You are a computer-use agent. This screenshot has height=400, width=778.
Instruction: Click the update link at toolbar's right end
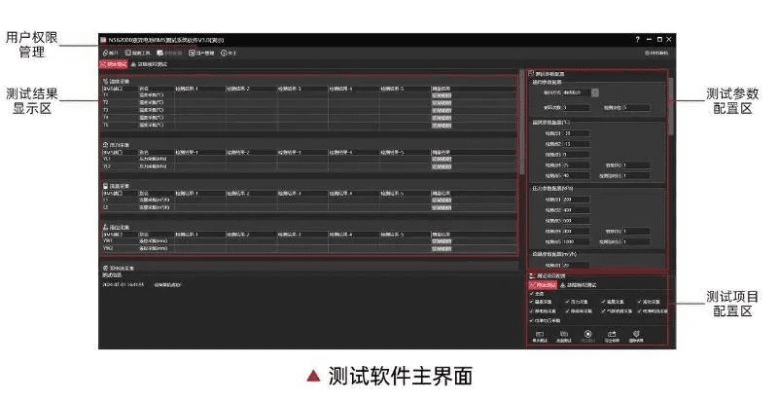pos(656,53)
